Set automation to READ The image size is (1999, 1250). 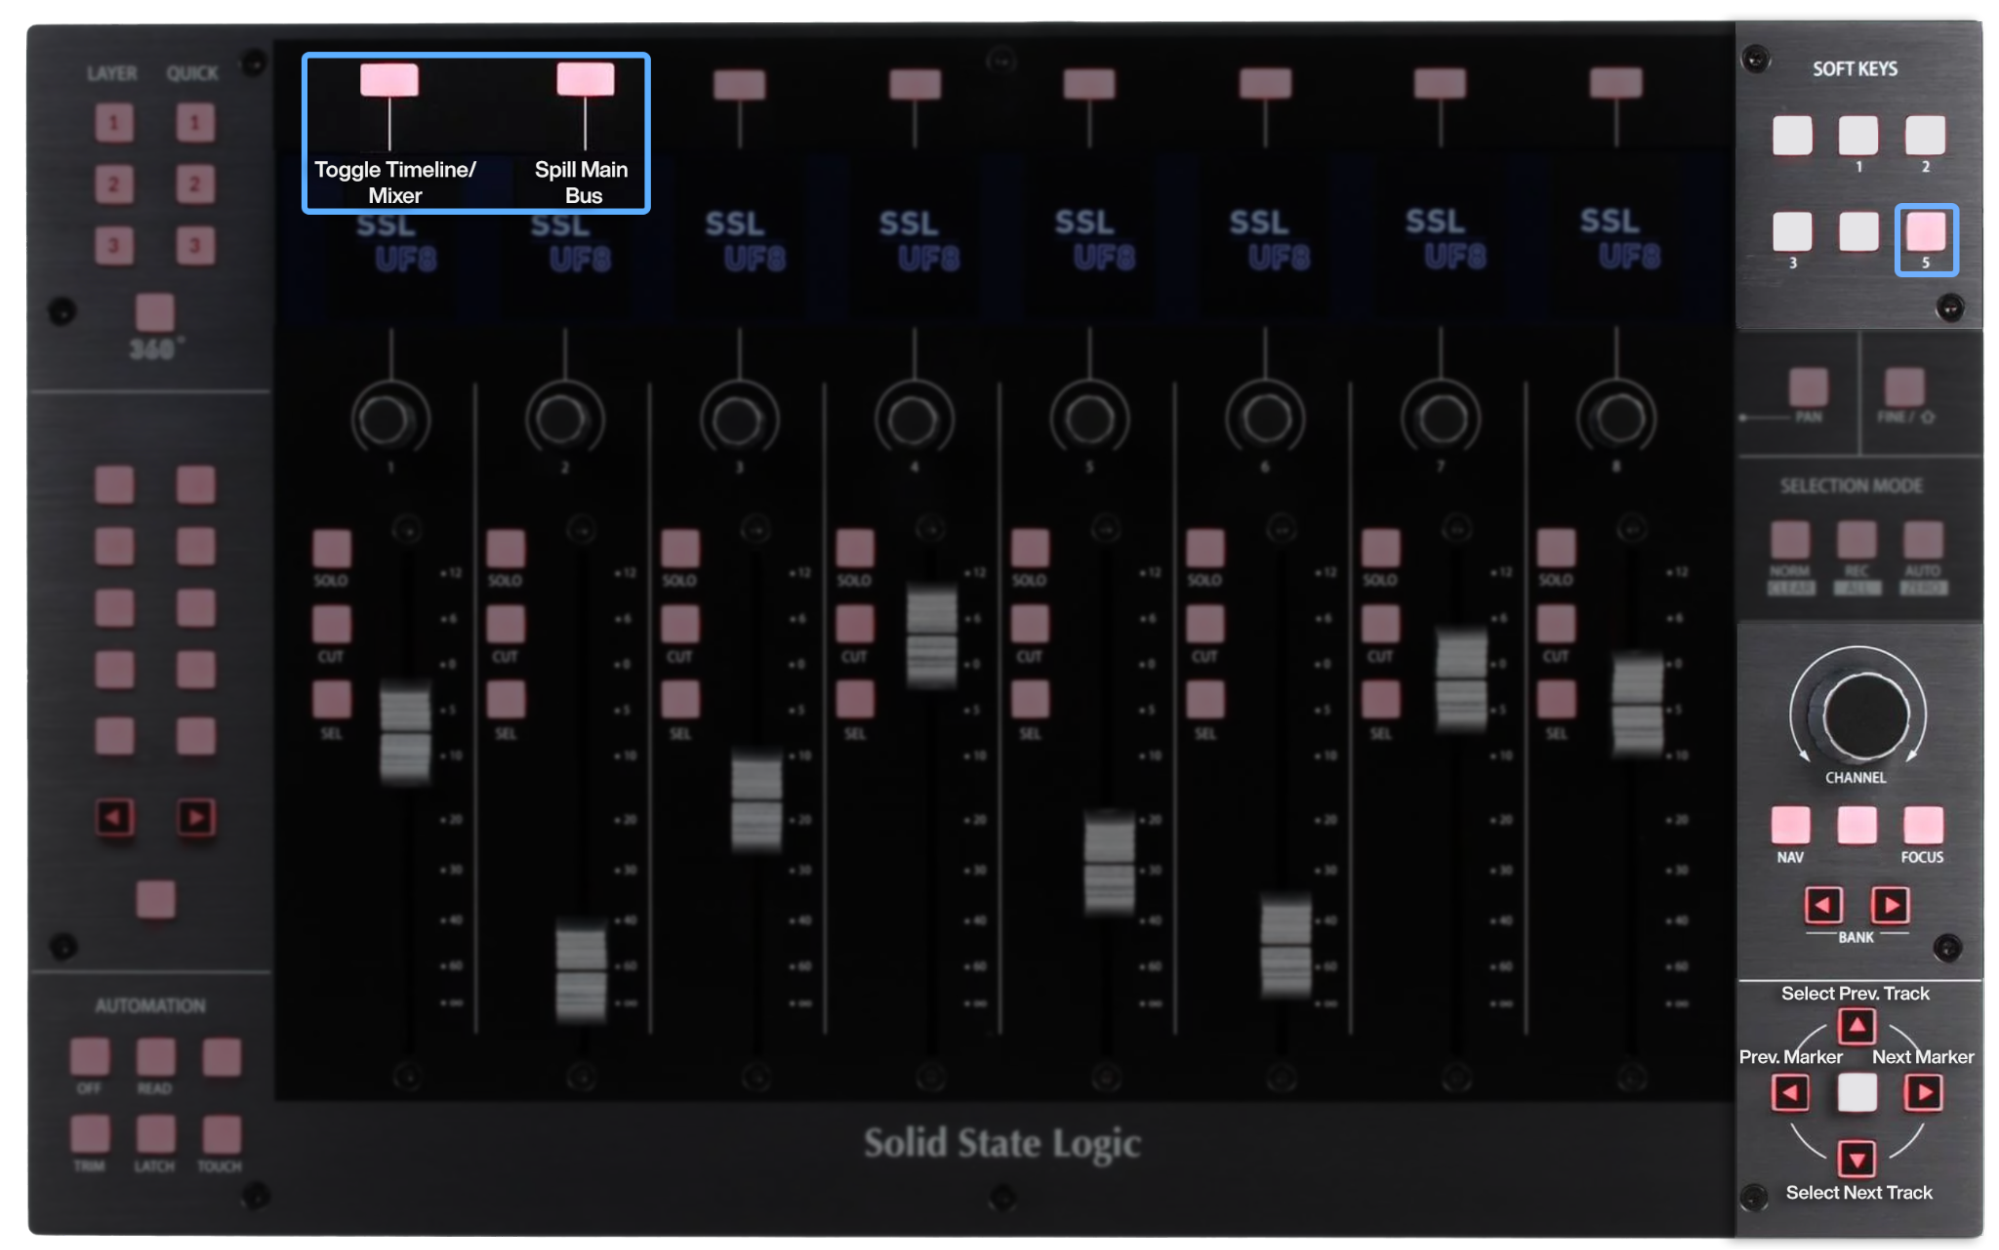(x=155, y=1056)
